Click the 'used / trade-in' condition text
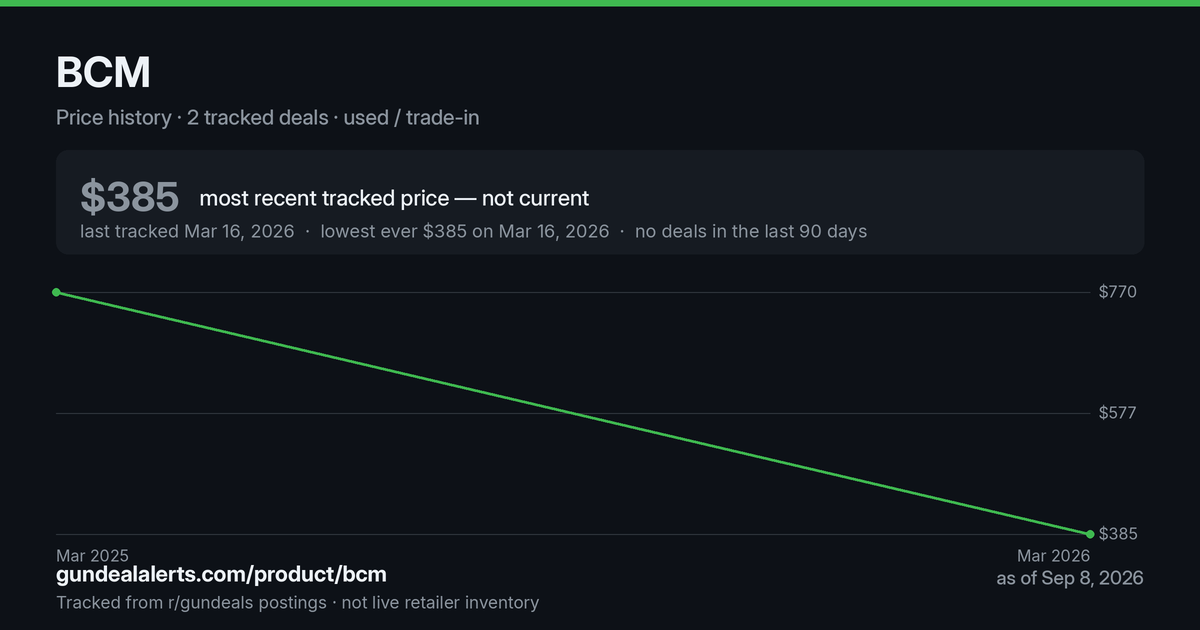This screenshot has height=630, width=1200. tap(411, 117)
